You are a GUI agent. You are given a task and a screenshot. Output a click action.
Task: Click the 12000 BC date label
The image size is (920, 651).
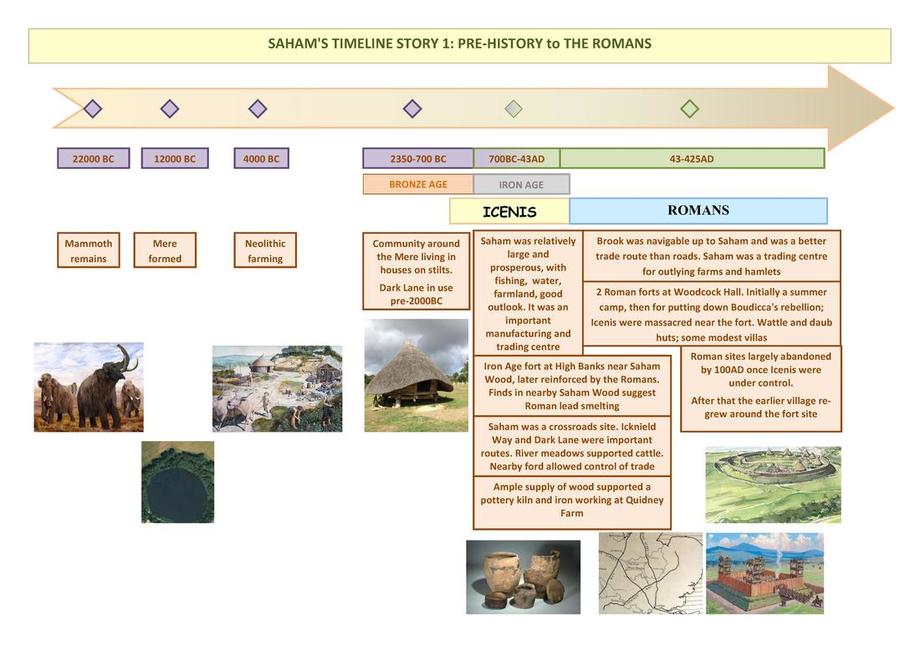[175, 158]
